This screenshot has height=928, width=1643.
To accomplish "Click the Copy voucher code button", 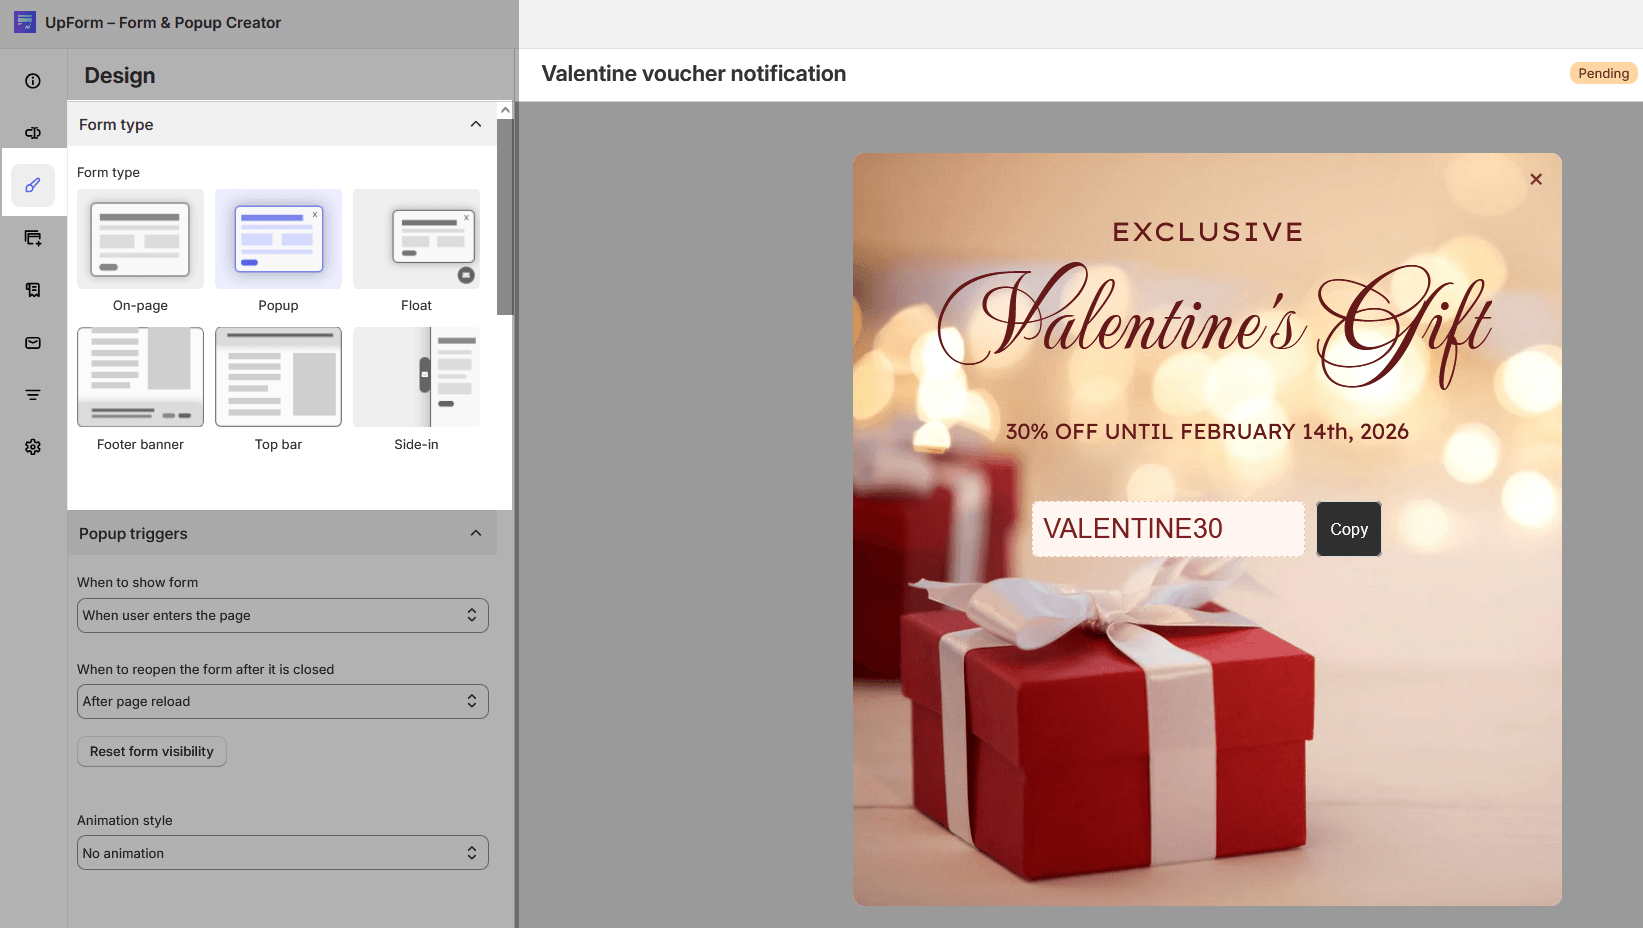I will pos(1349,529).
